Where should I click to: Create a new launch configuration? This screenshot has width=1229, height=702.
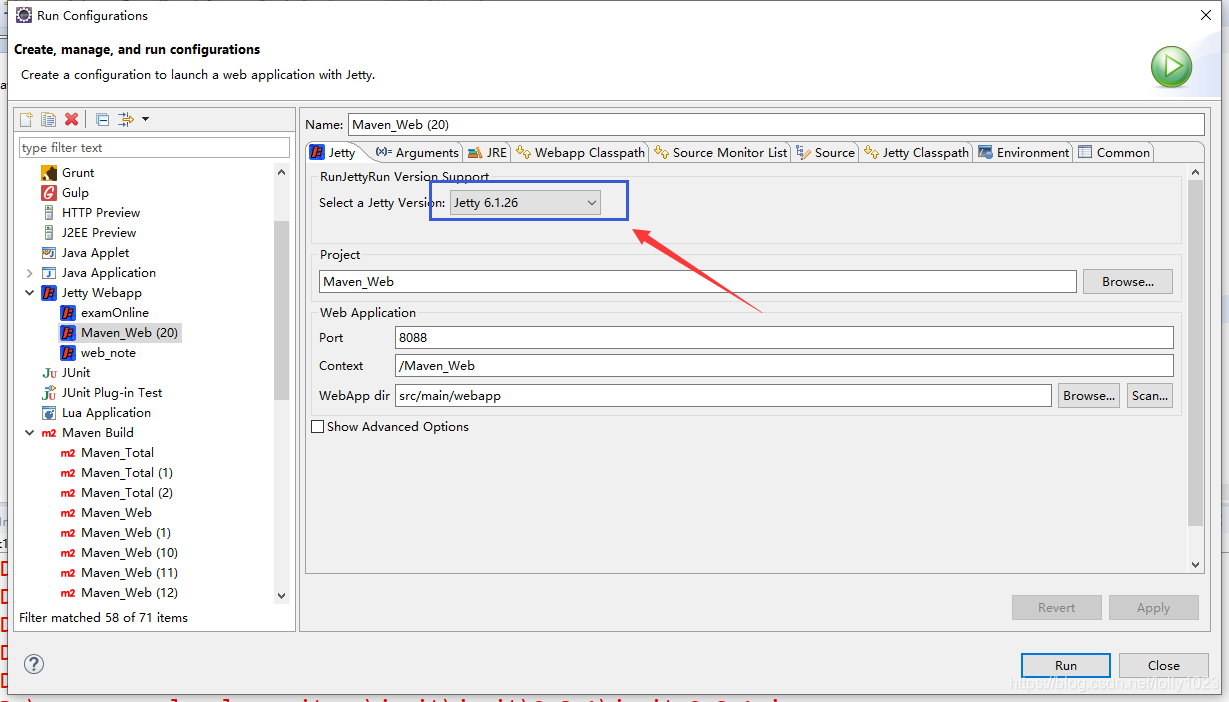tap(27, 119)
